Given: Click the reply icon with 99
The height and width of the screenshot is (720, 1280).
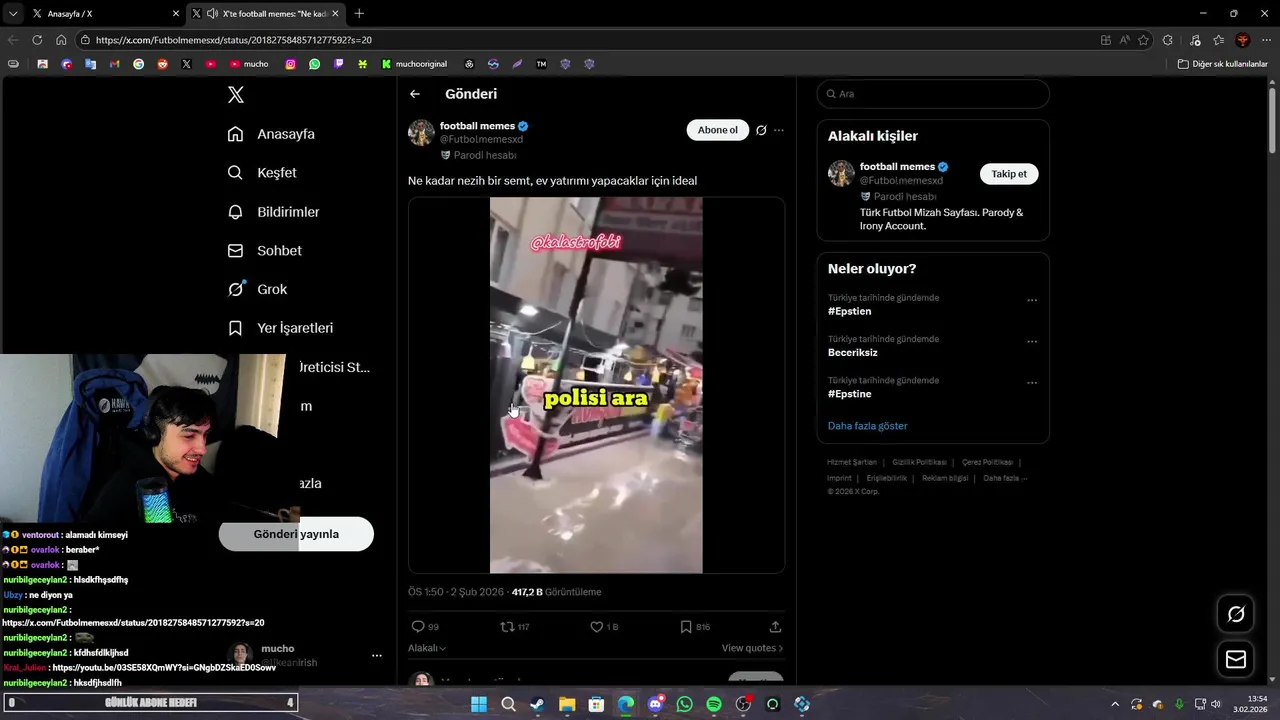Looking at the screenshot, I should 418,627.
